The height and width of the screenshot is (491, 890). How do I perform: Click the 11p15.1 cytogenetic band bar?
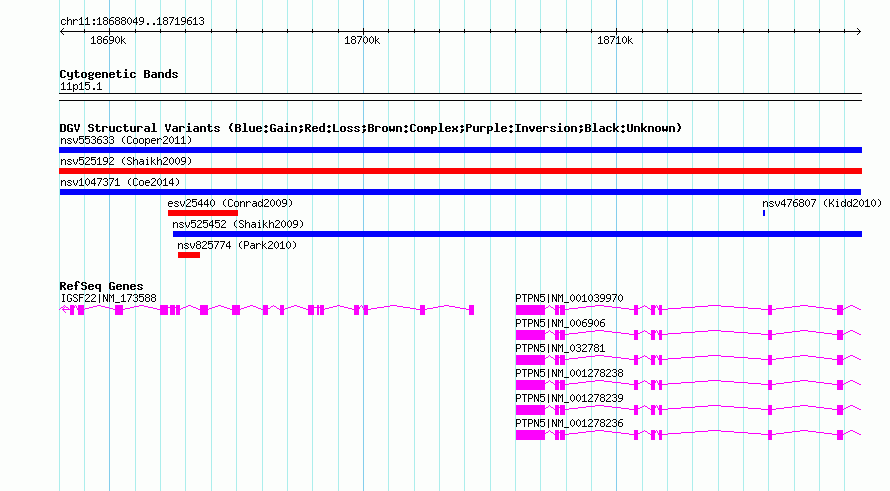[x=460, y=97]
